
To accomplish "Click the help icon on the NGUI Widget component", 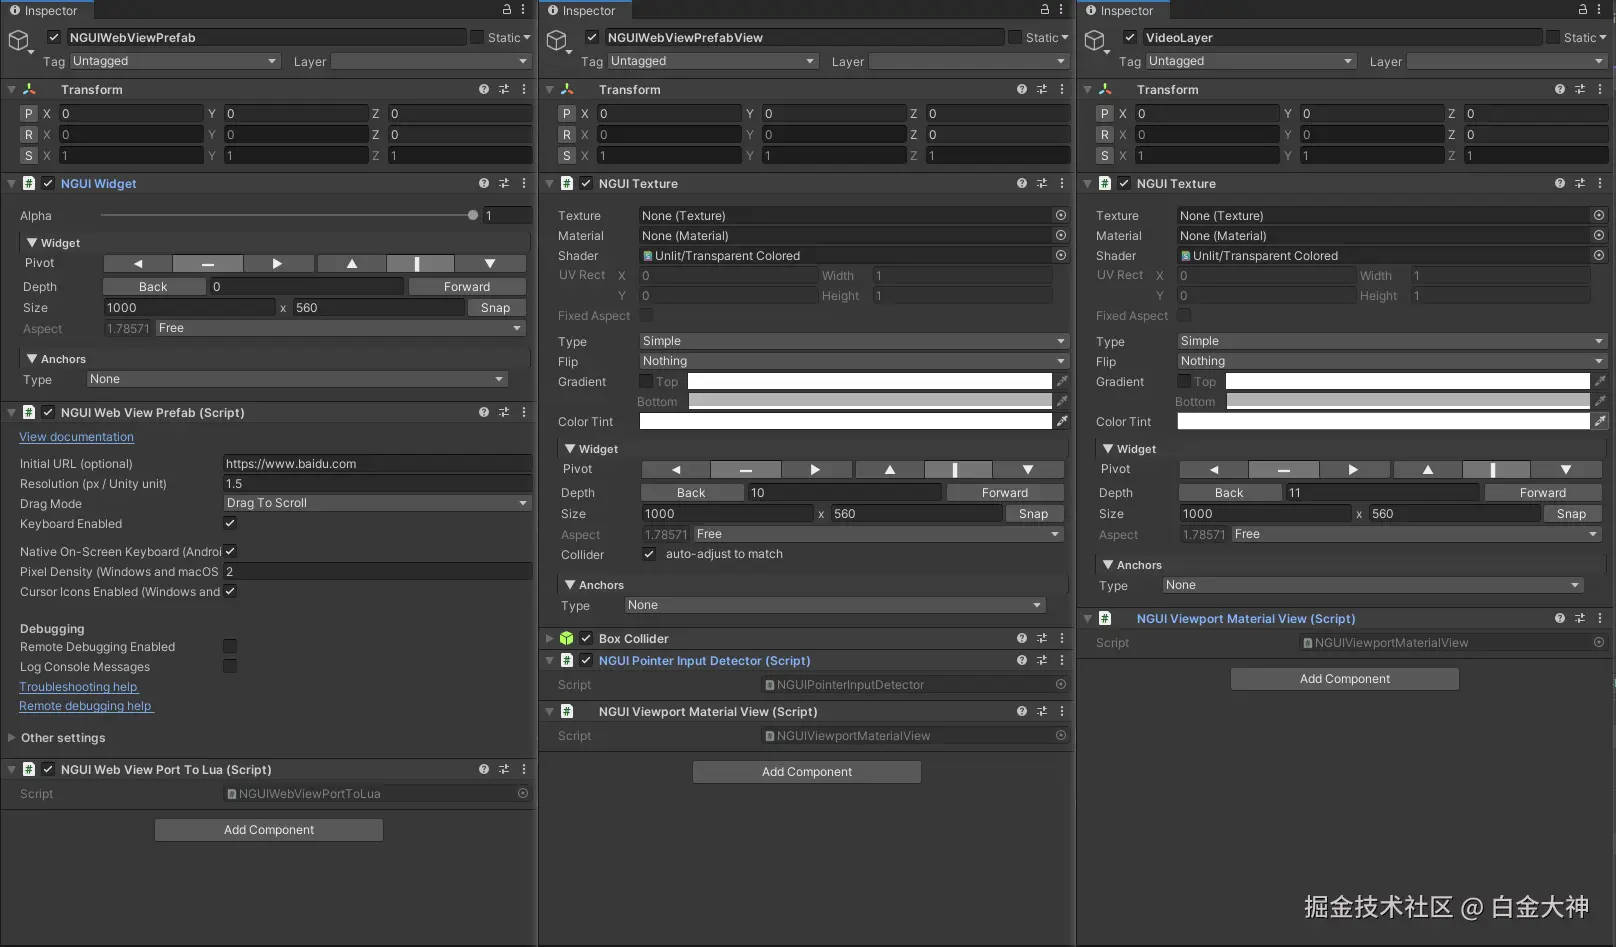I will 483,183.
